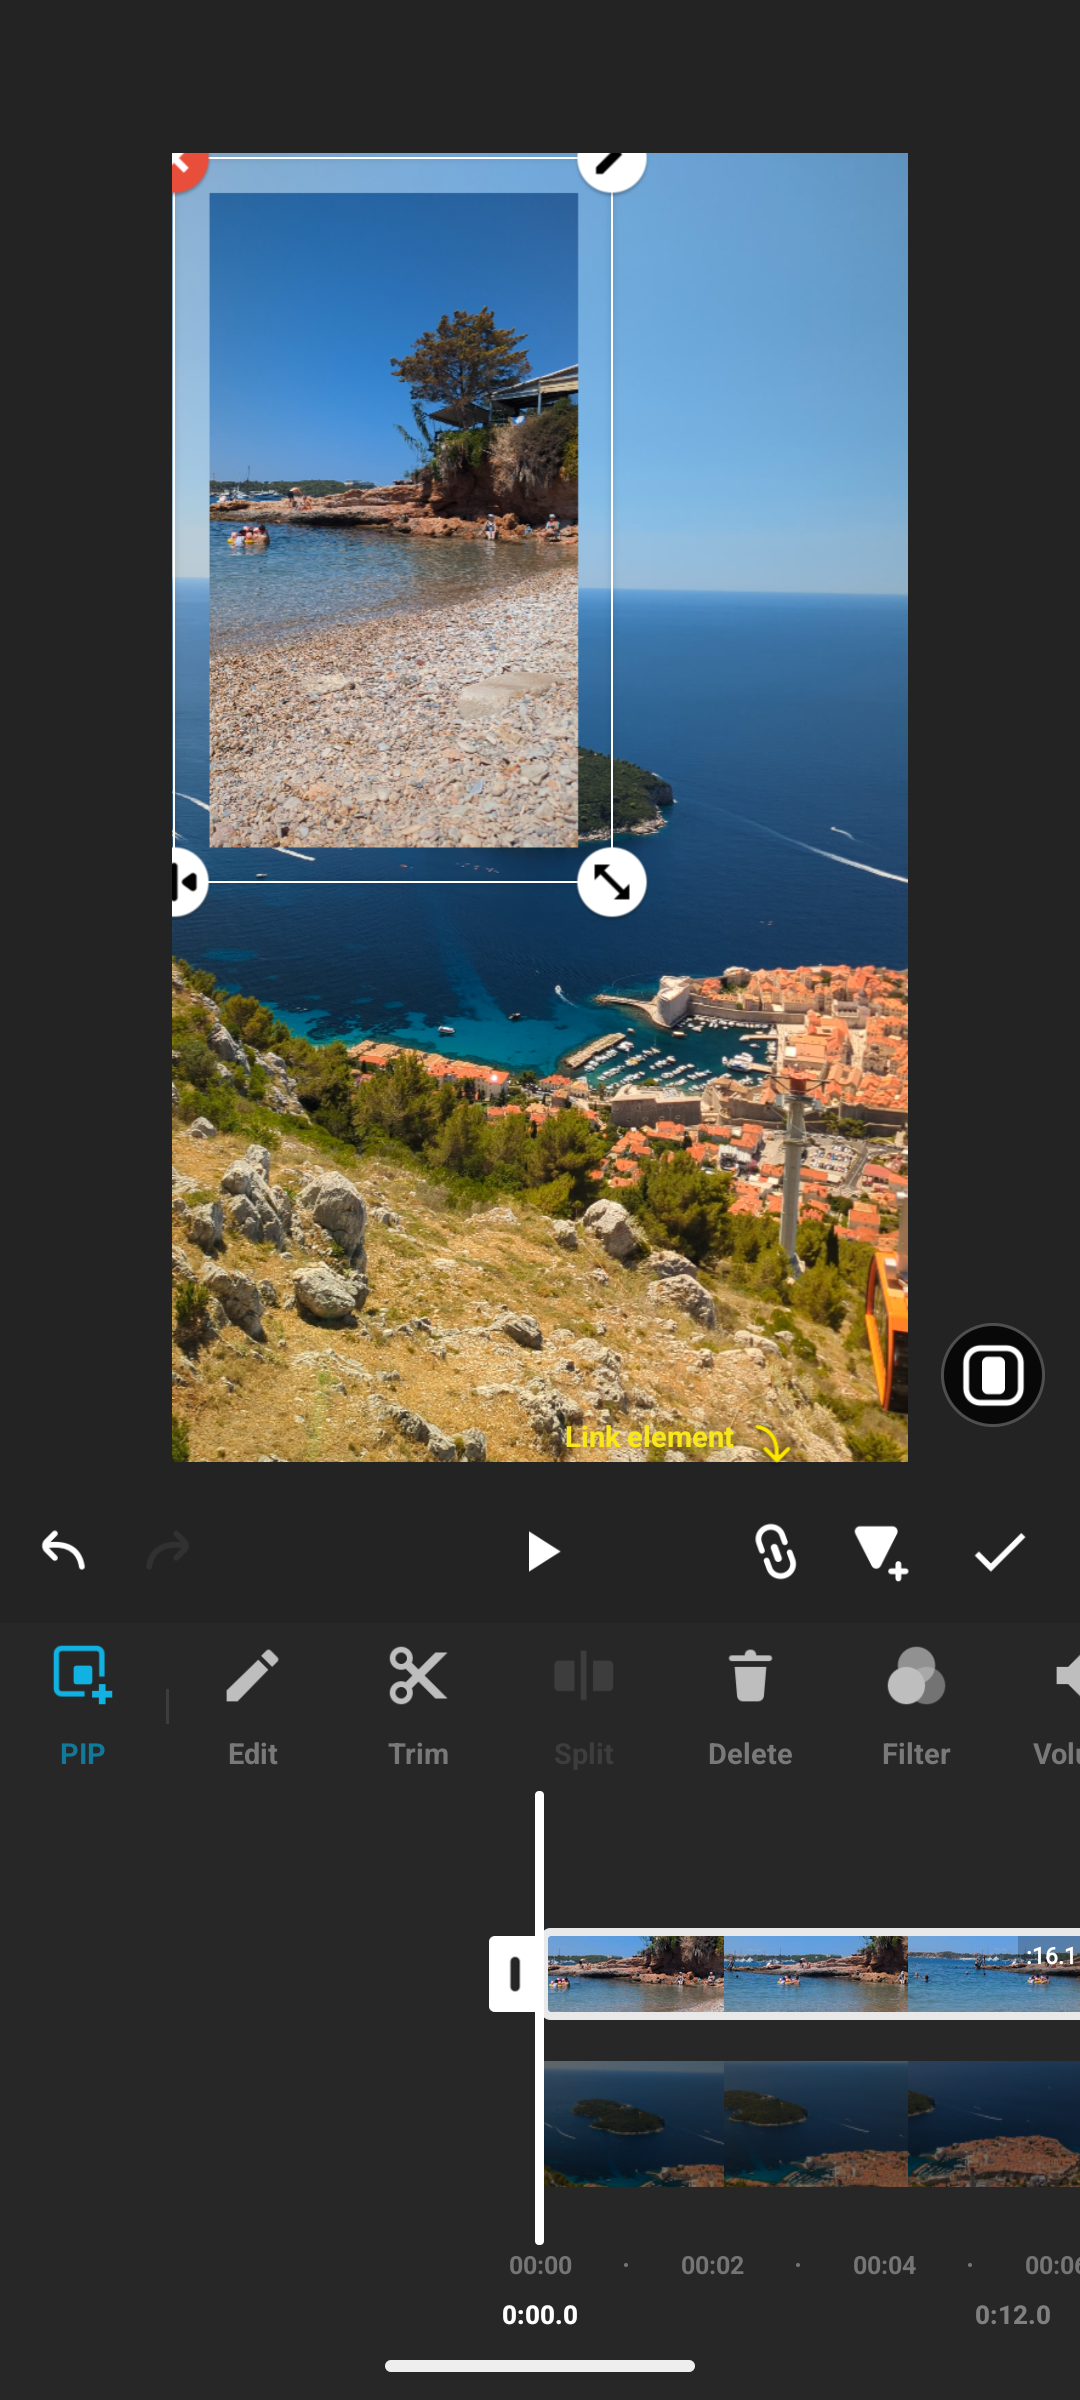Delete the selected PIP clip
The image size is (1080, 2400).
(750, 1707)
